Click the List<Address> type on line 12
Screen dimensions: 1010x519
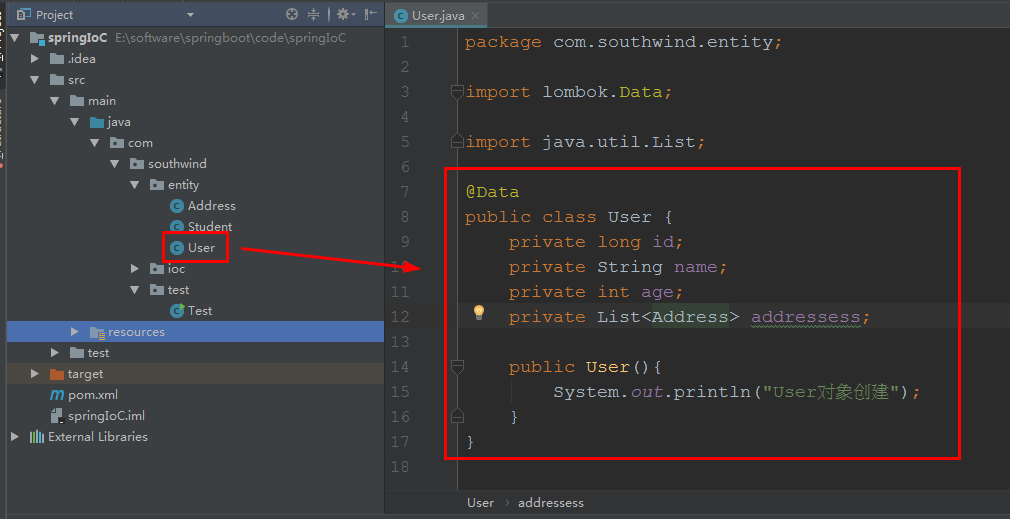668,317
